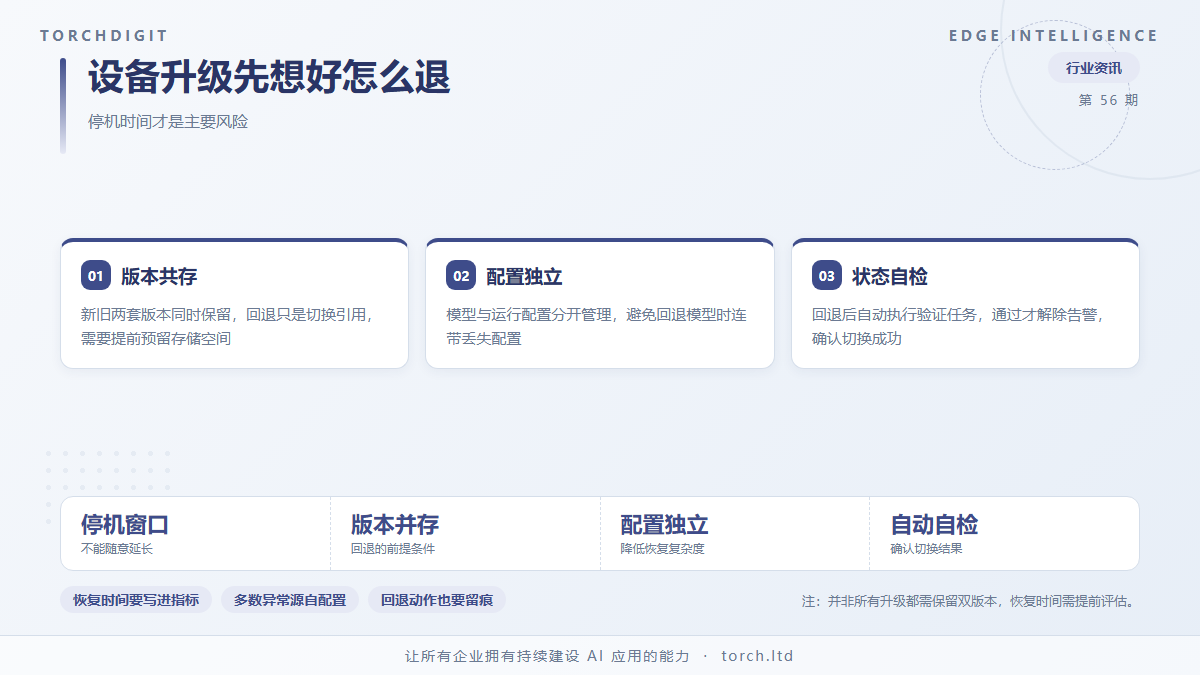Click the 不能随意延长 caption
1200x675 pixels.
tap(117, 549)
